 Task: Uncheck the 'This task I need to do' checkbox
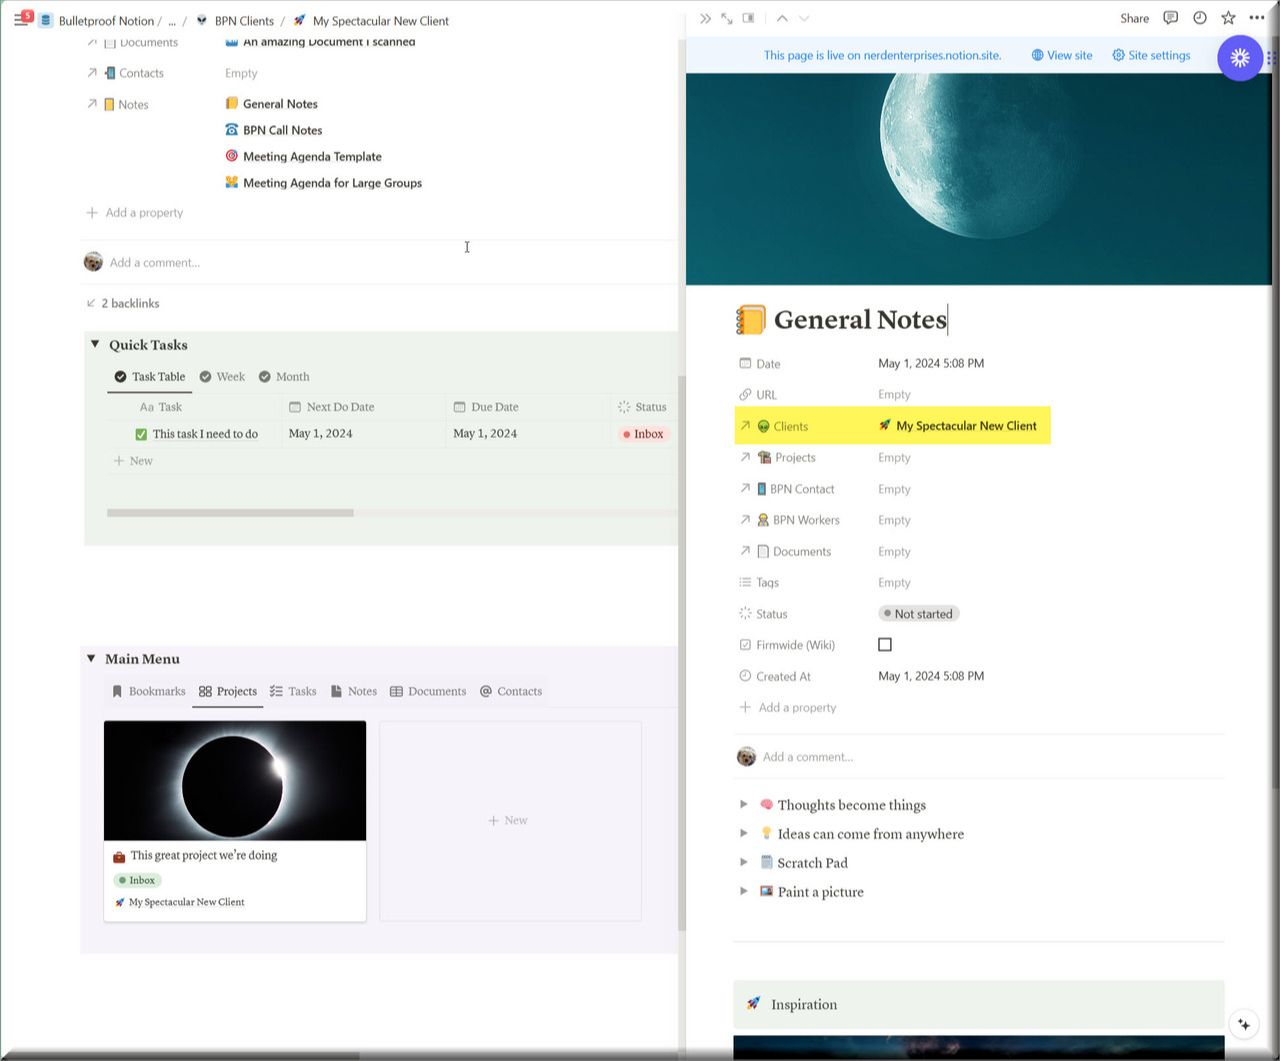pyautogui.click(x=141, y=434)
